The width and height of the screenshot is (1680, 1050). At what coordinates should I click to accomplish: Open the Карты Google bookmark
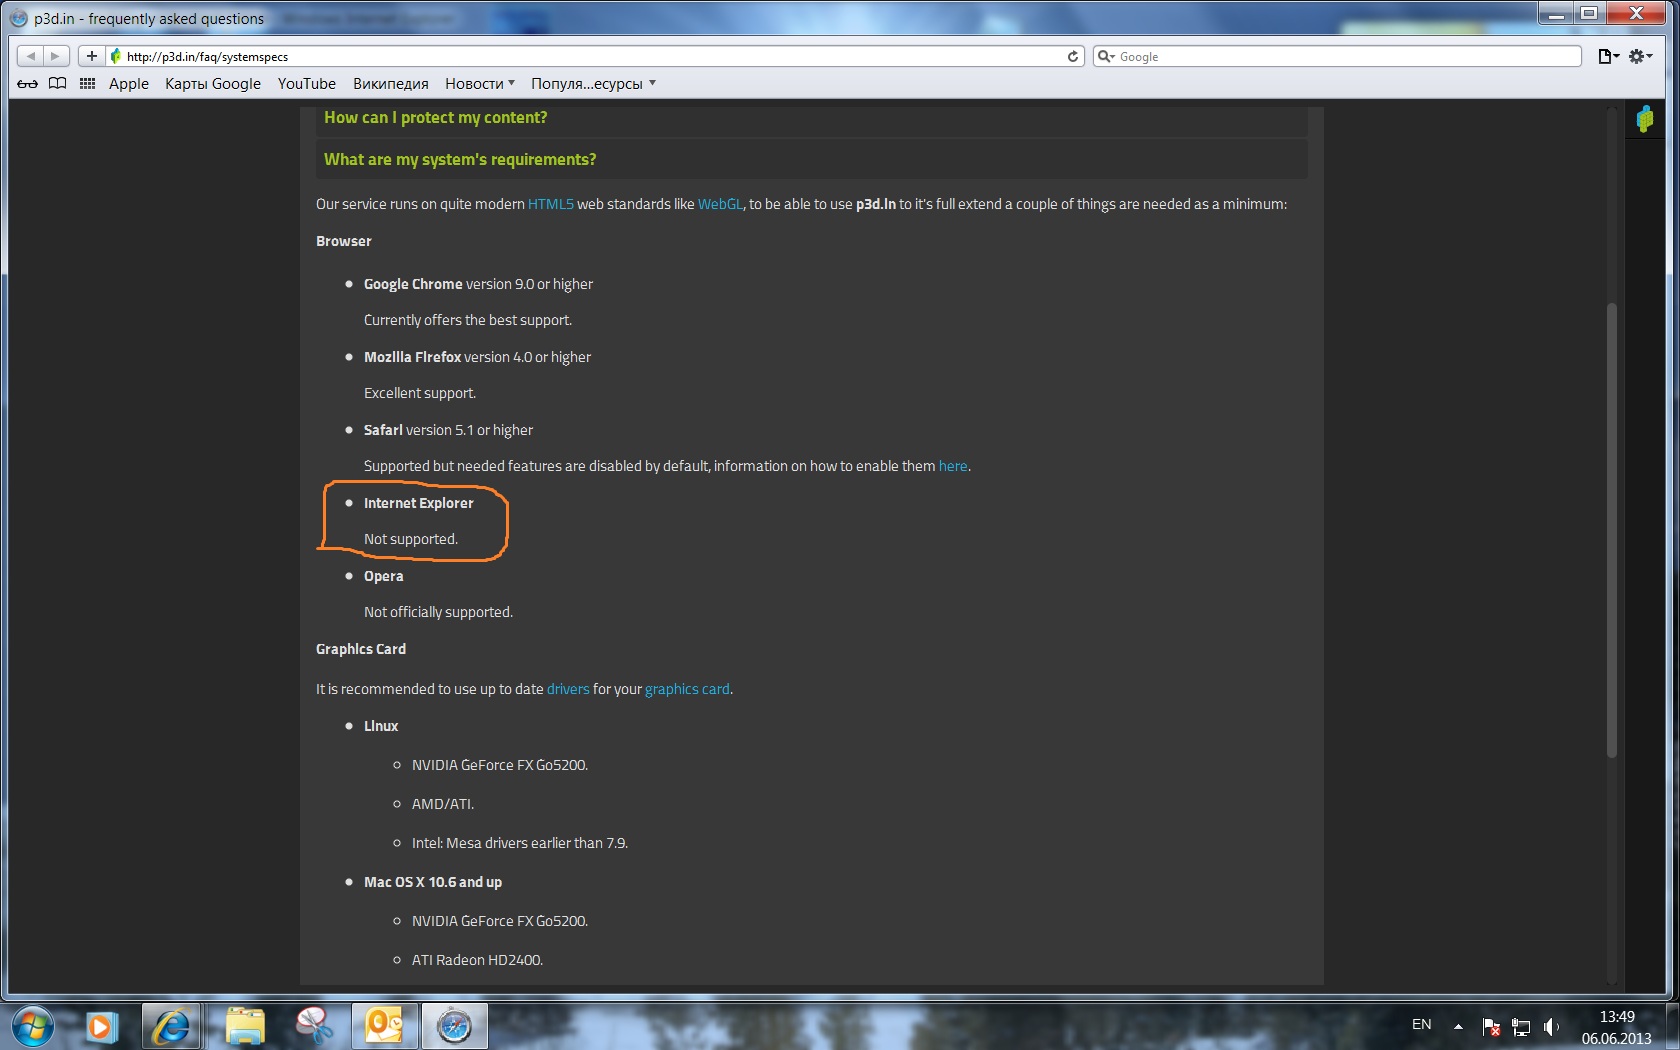tap(213, 84)
